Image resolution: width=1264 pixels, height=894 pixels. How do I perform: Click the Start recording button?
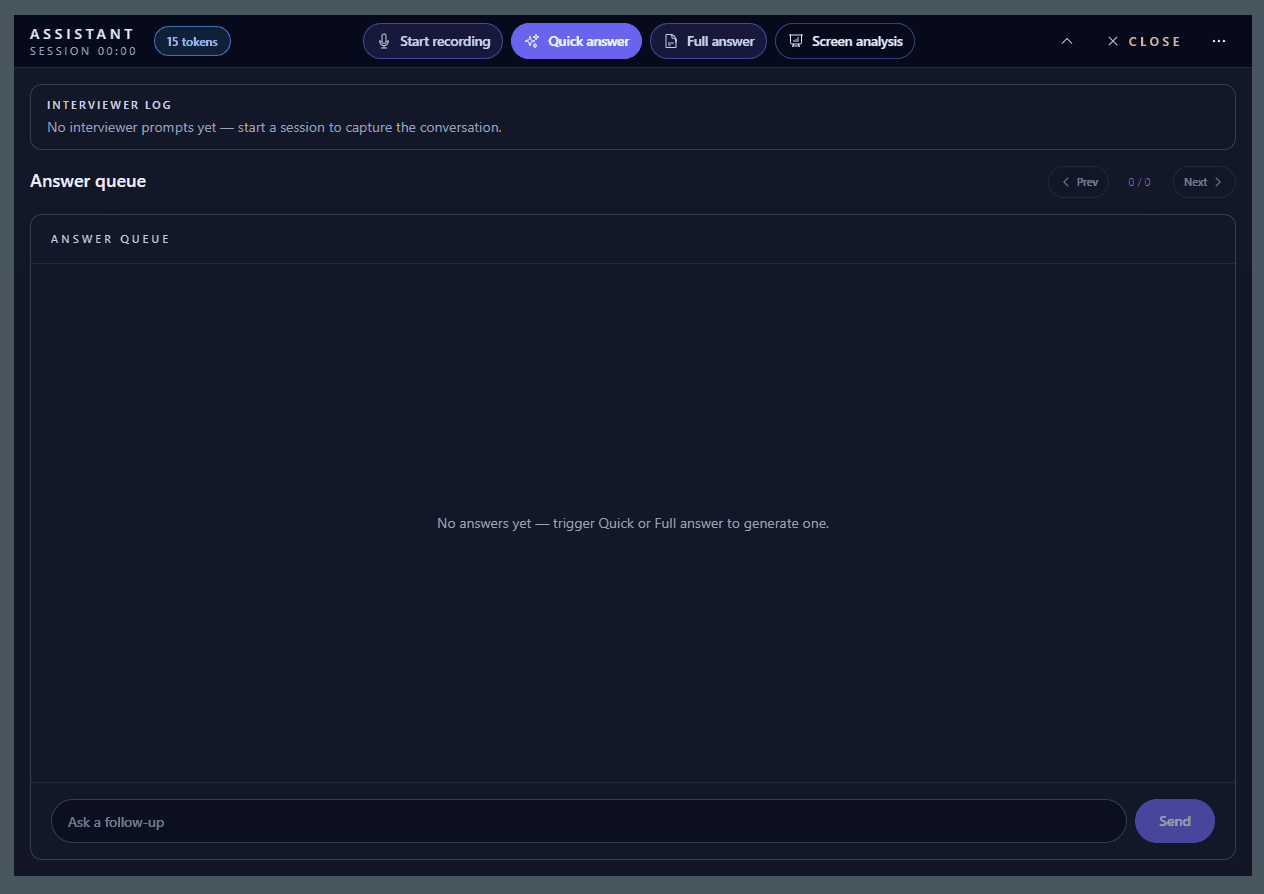pos(433,41)
